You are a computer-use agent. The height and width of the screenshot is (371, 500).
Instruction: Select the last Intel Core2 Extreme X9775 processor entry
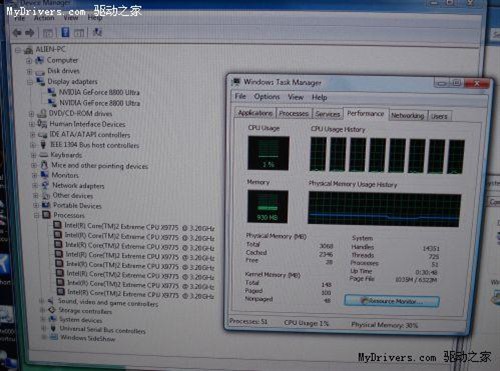pyautogui.click(x=140, y=294)
